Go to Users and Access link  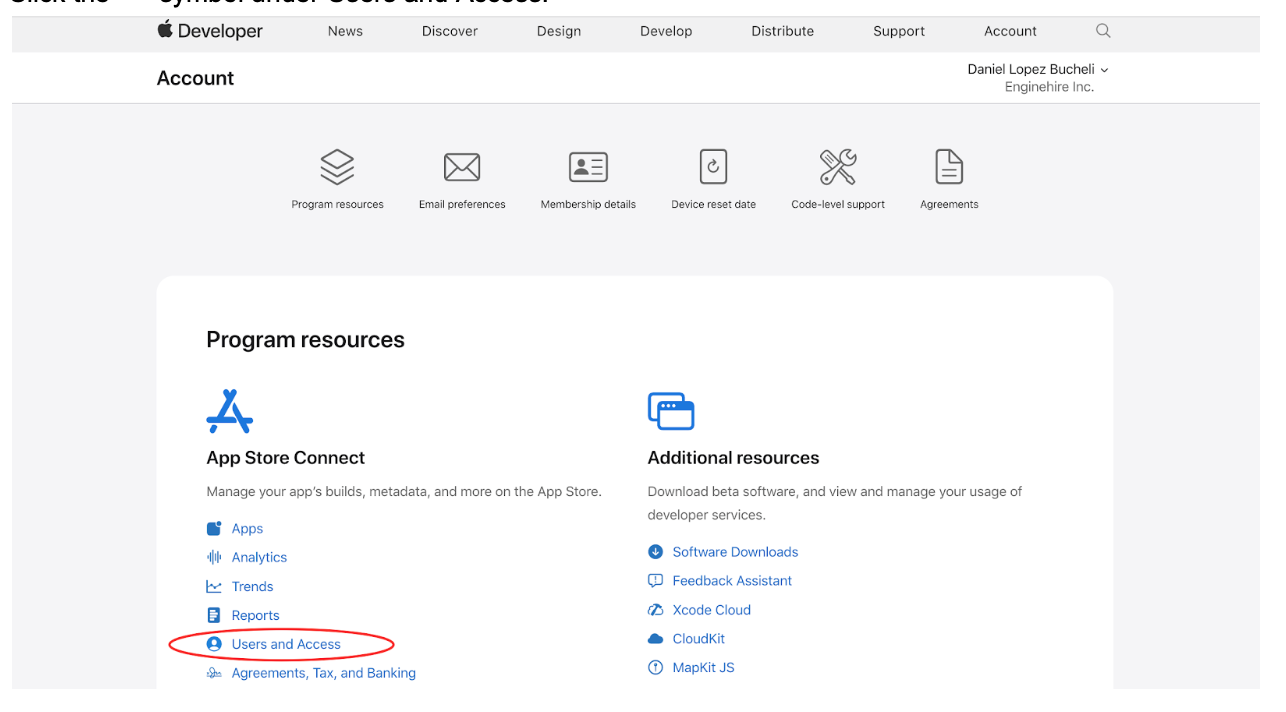pos(286,645)
